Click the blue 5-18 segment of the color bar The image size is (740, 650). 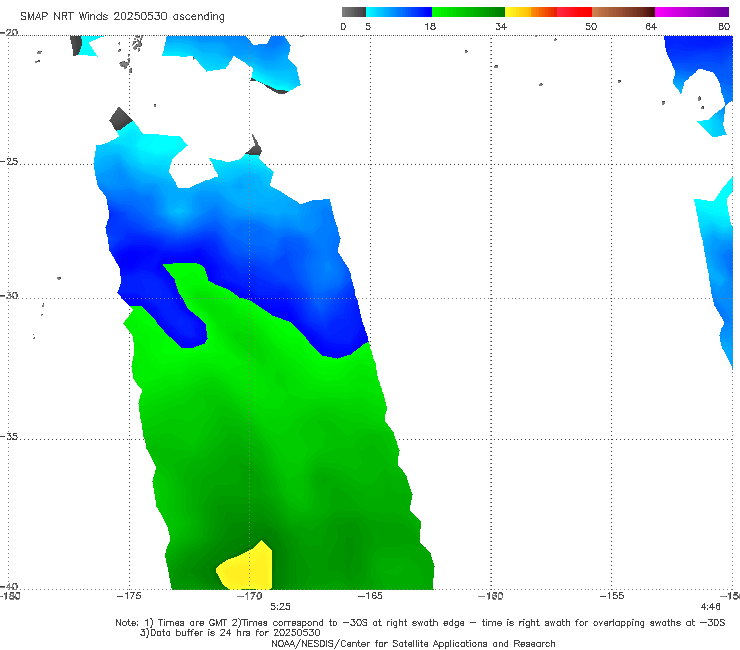(x=399, y=12)
